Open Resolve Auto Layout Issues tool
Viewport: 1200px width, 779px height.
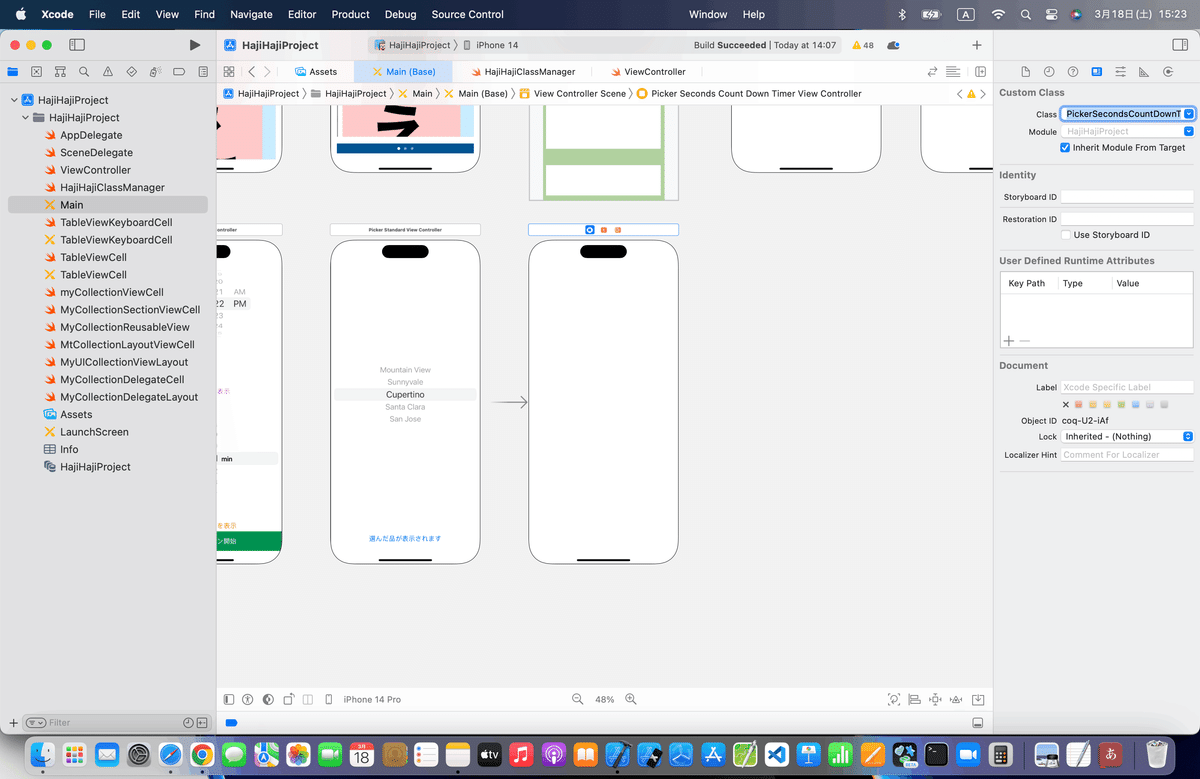[x=956, y=699]
